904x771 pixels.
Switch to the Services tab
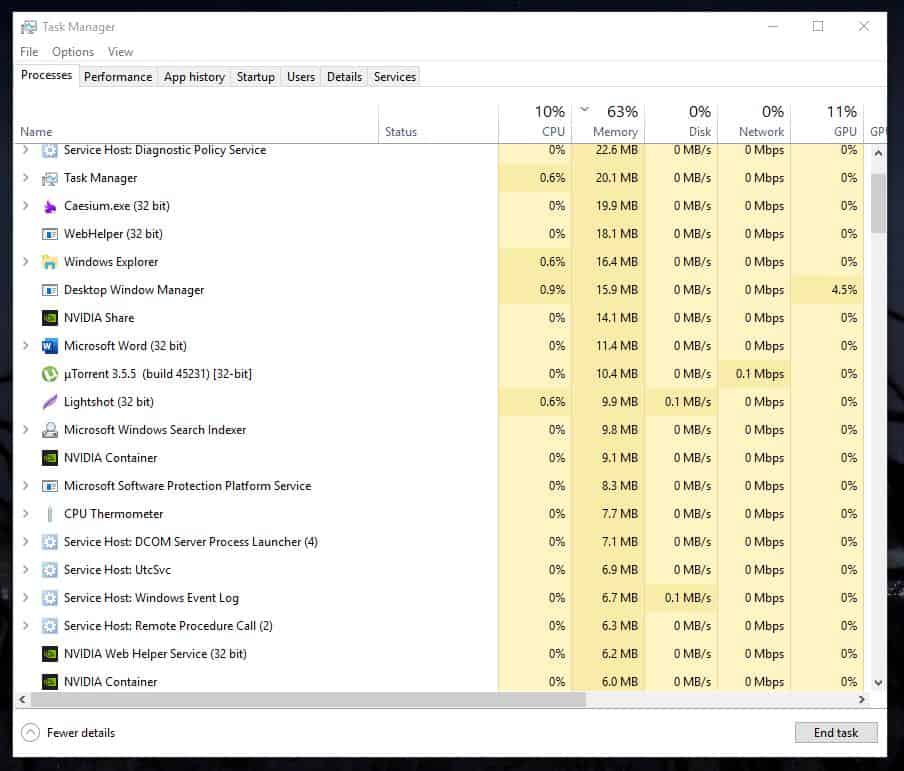pos(394,77)
